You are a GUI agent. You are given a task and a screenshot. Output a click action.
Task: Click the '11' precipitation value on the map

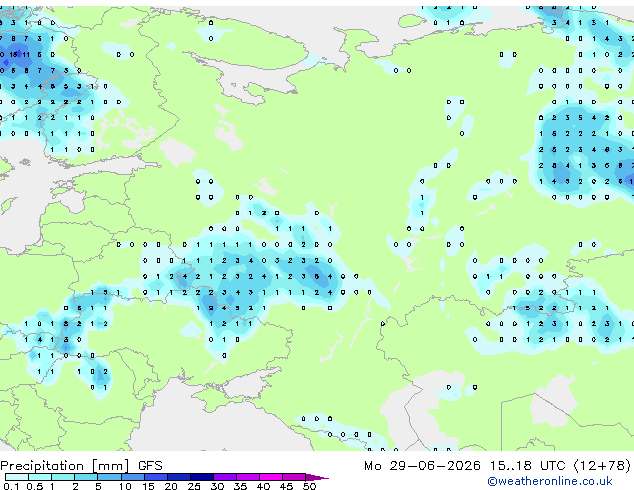[26, 54]
